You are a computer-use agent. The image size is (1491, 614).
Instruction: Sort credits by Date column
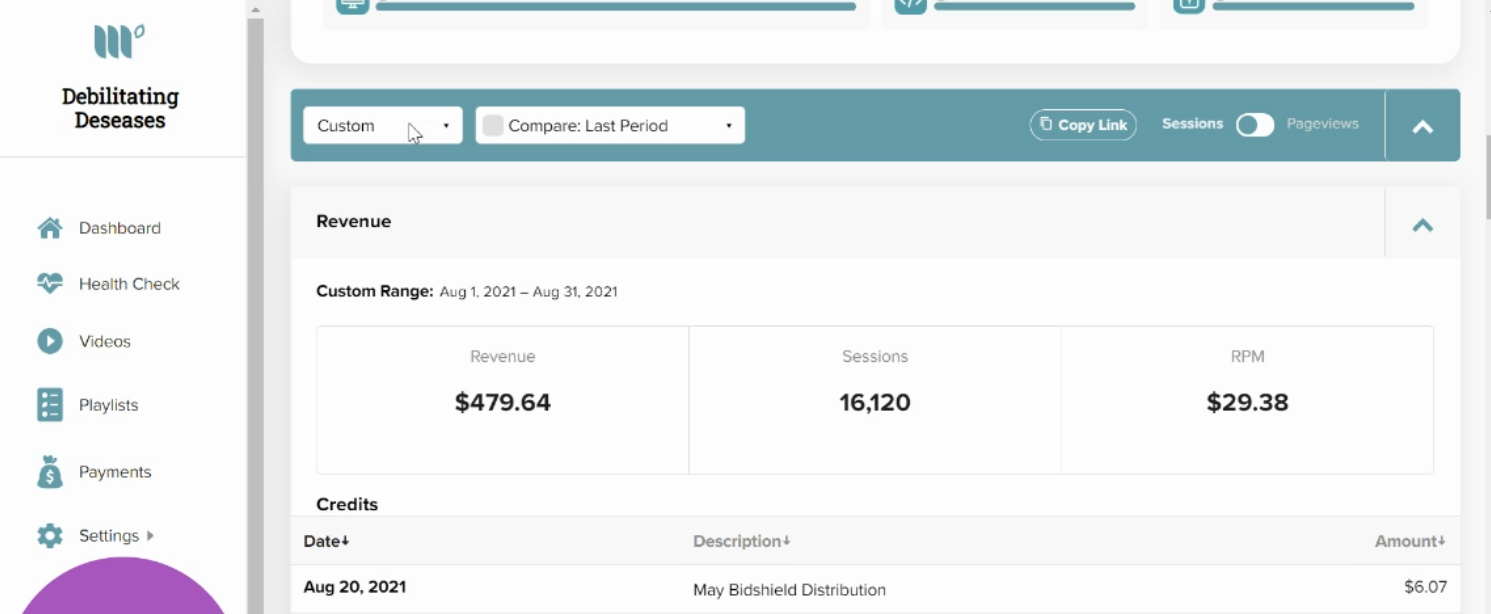click(327, 541)
